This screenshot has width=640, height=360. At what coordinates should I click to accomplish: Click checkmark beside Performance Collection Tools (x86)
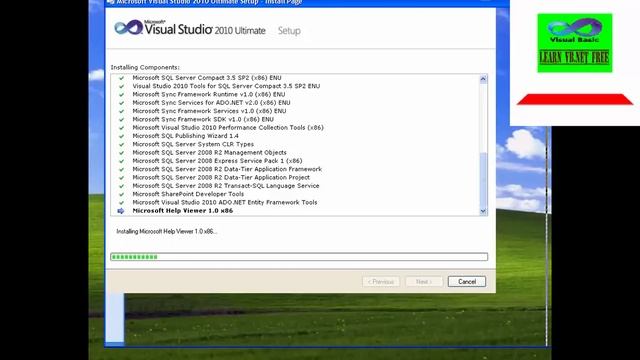(x=121, y=128)
